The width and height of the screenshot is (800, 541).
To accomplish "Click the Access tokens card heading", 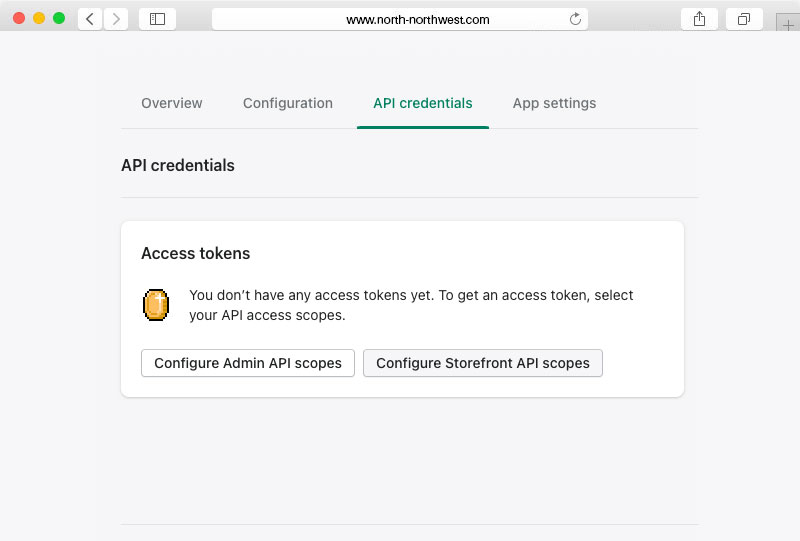I will point(196,254).
